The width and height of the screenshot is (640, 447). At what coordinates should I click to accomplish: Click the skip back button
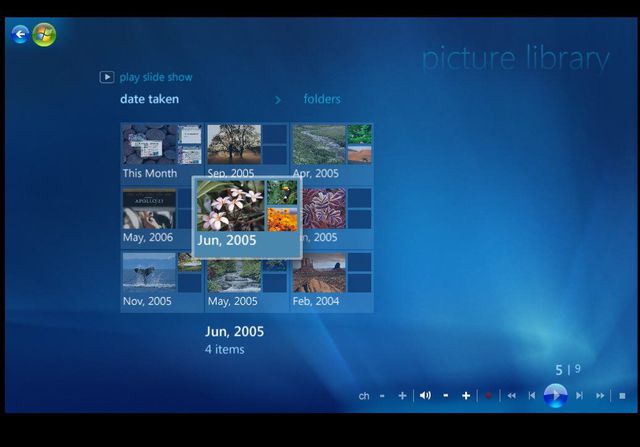tap(532, 396)
